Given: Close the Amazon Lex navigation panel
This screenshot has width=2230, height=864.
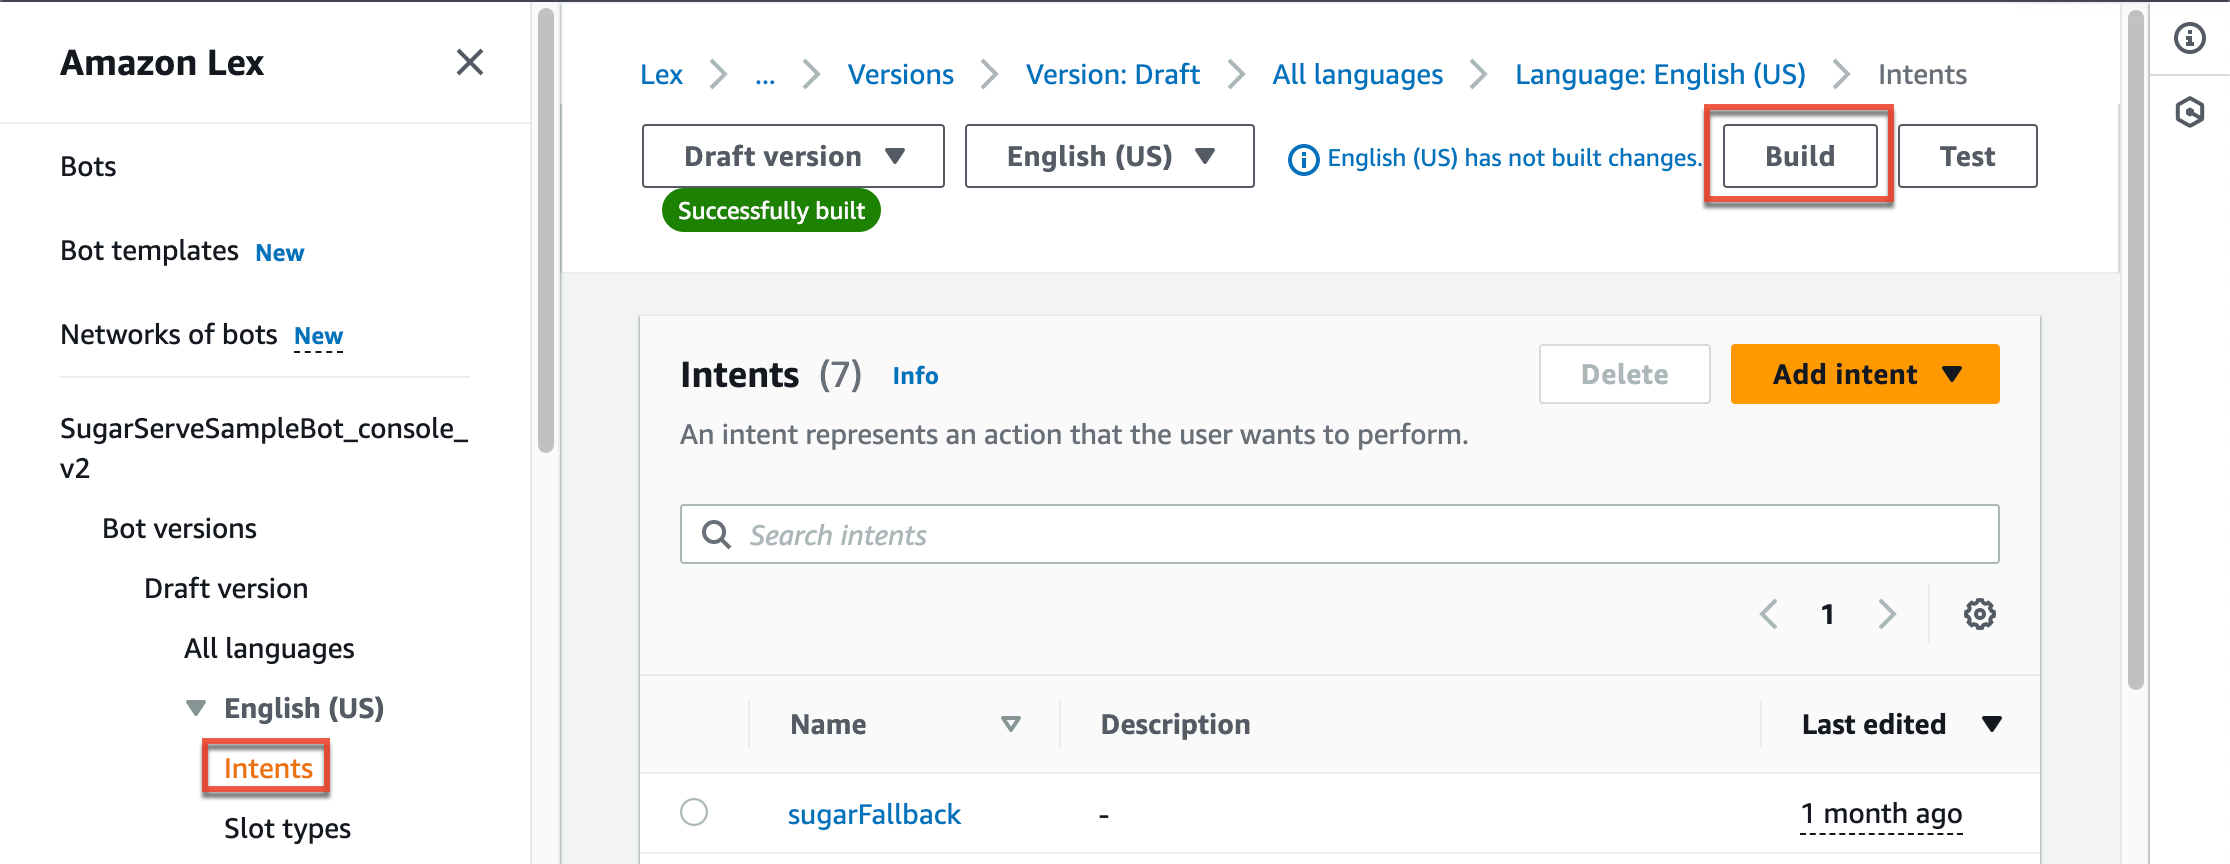Looking at the screenshot, I should click(x=469, y=63).
